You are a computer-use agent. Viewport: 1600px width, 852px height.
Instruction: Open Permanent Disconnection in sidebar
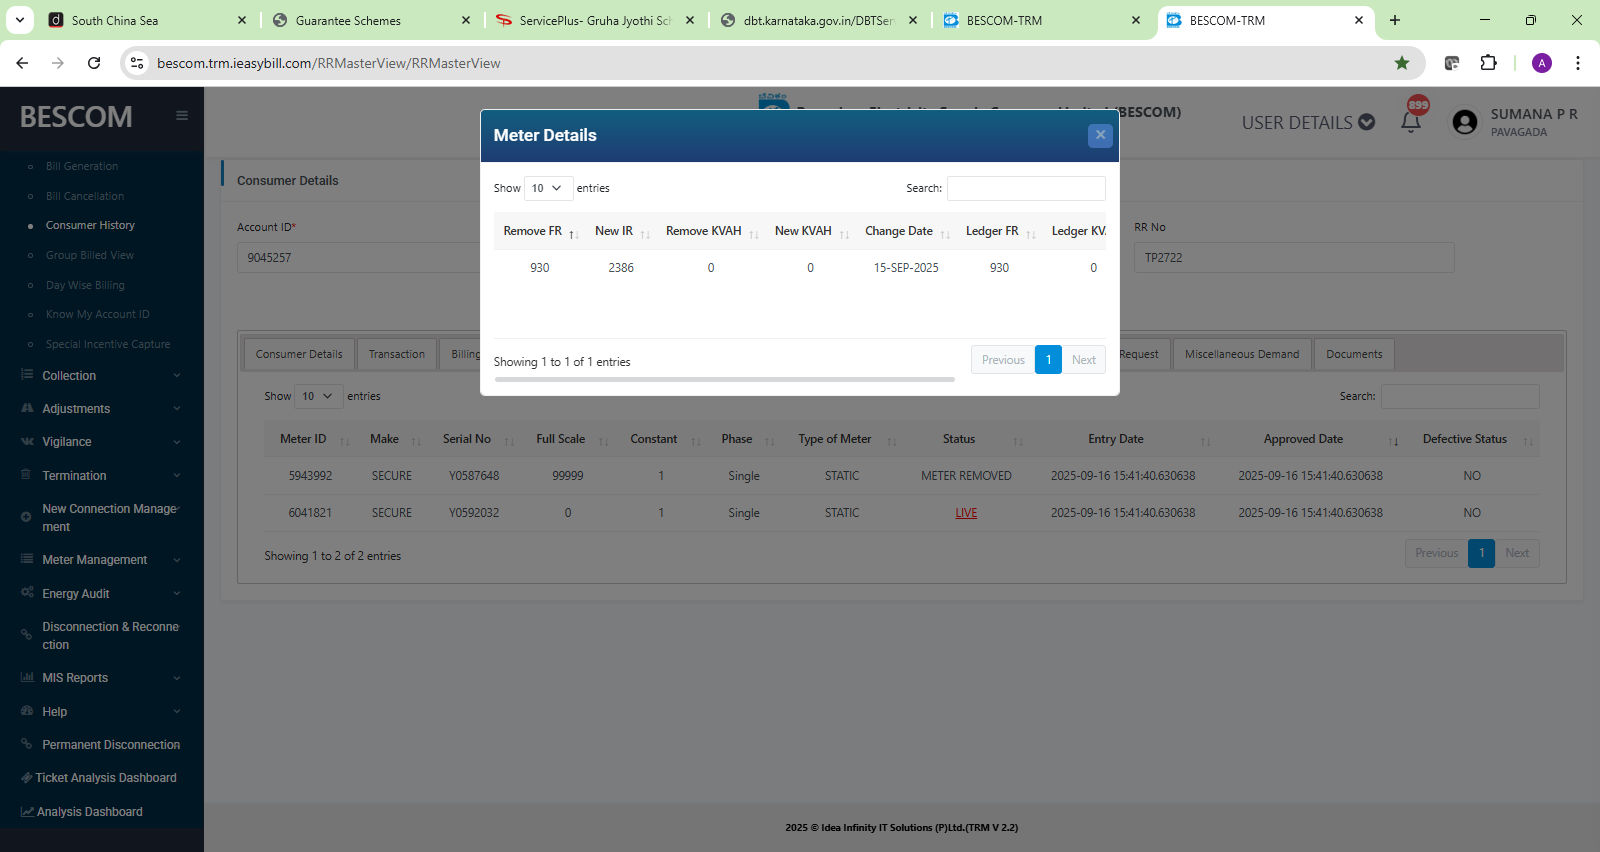click(x=111, y=745)
